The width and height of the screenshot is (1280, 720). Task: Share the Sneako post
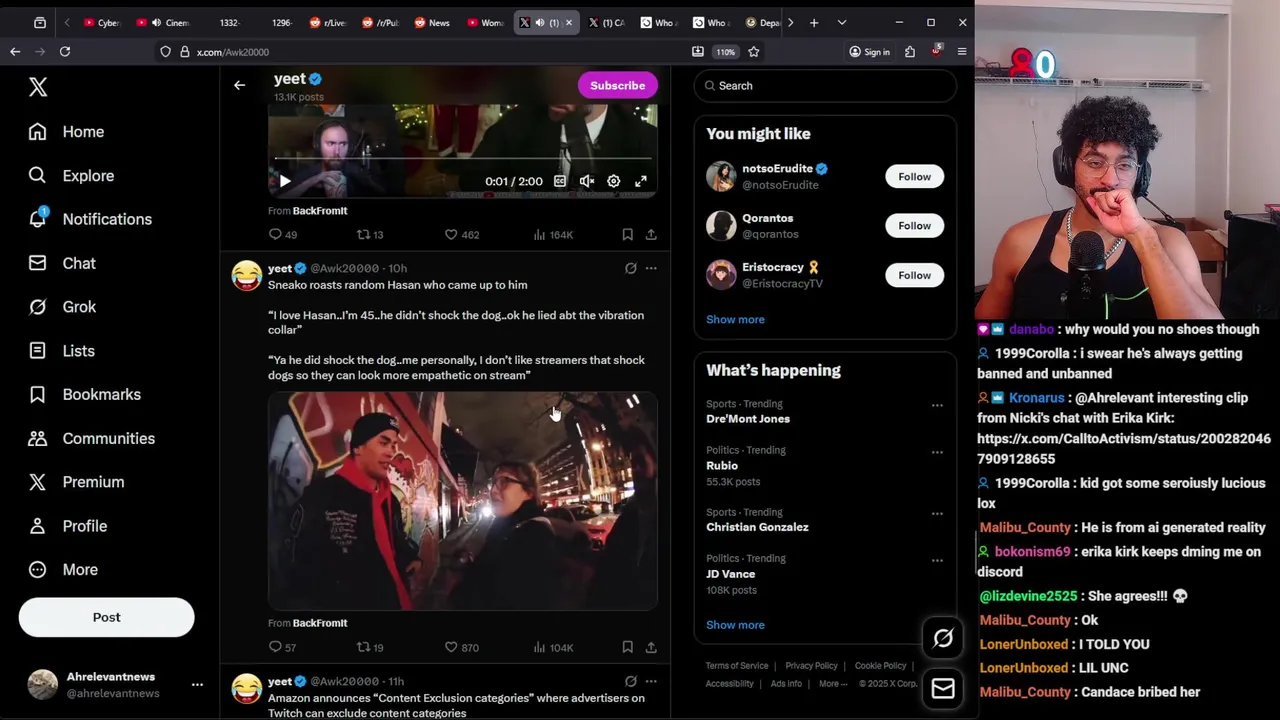pos(651,647)
